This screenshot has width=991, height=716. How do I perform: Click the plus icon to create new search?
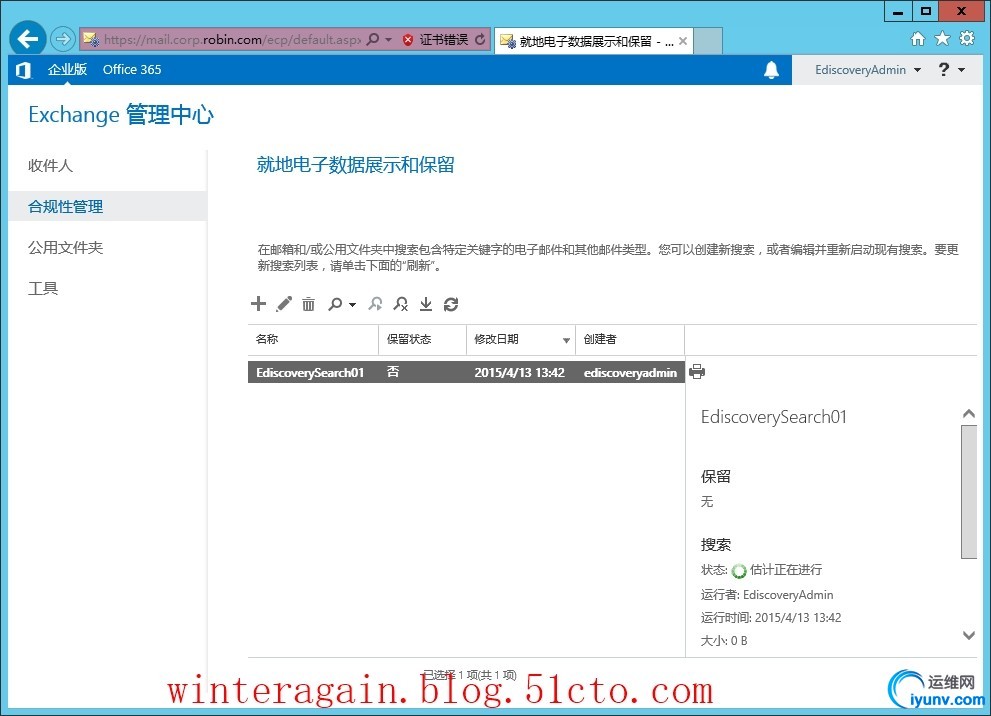258,304
